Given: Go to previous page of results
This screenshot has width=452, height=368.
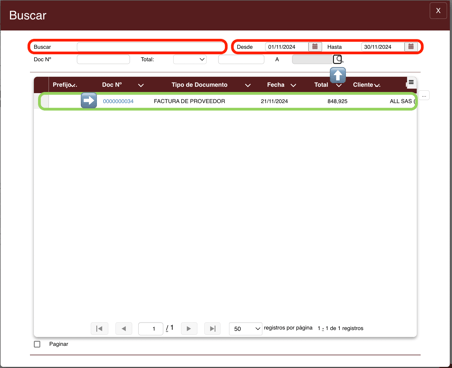Looking at the screenshot, I should [x=124, y=329].
